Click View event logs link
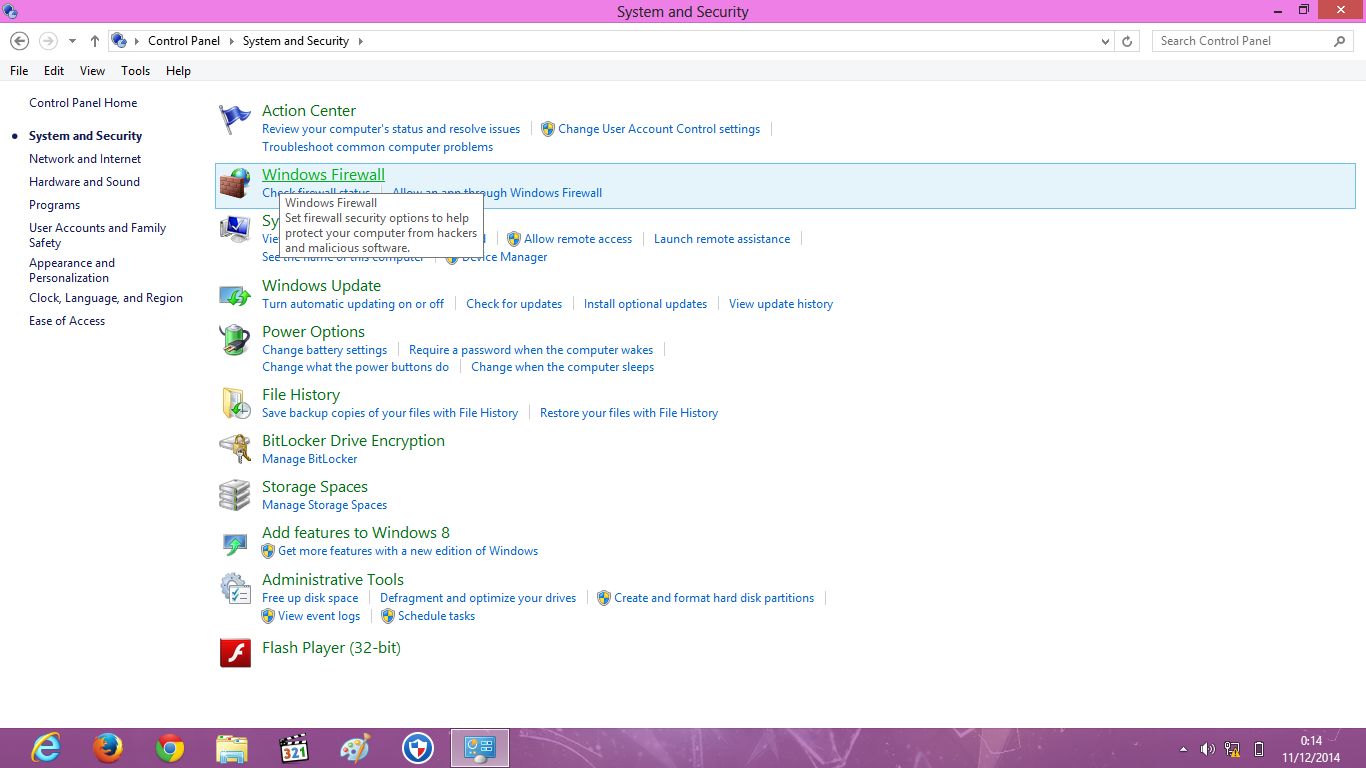This screenshot has height=768, width=1366. [x=319, y=616]
